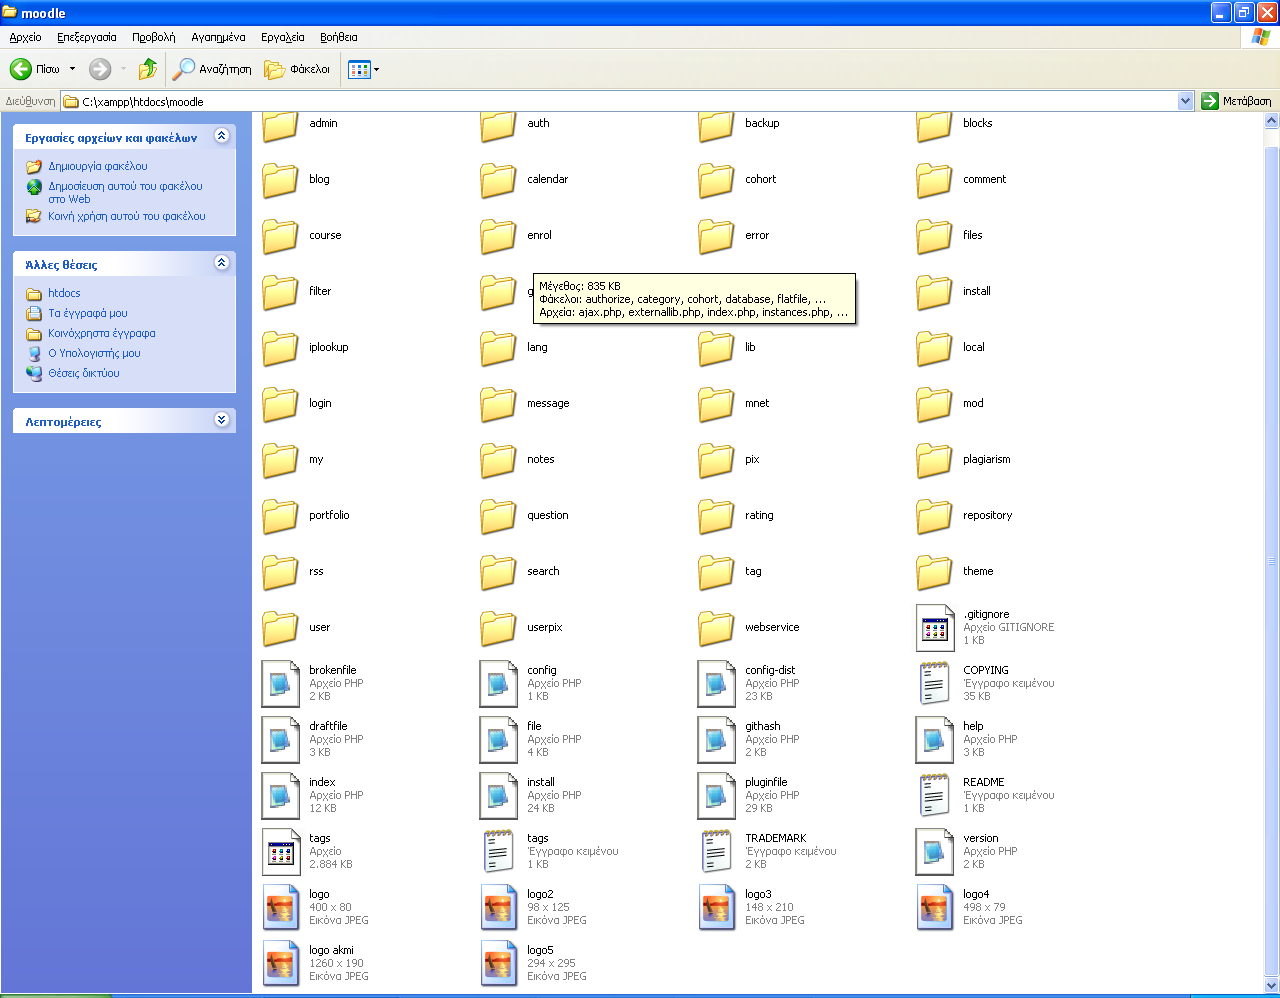Expand the Λεπτομέρειες panel

222,420
